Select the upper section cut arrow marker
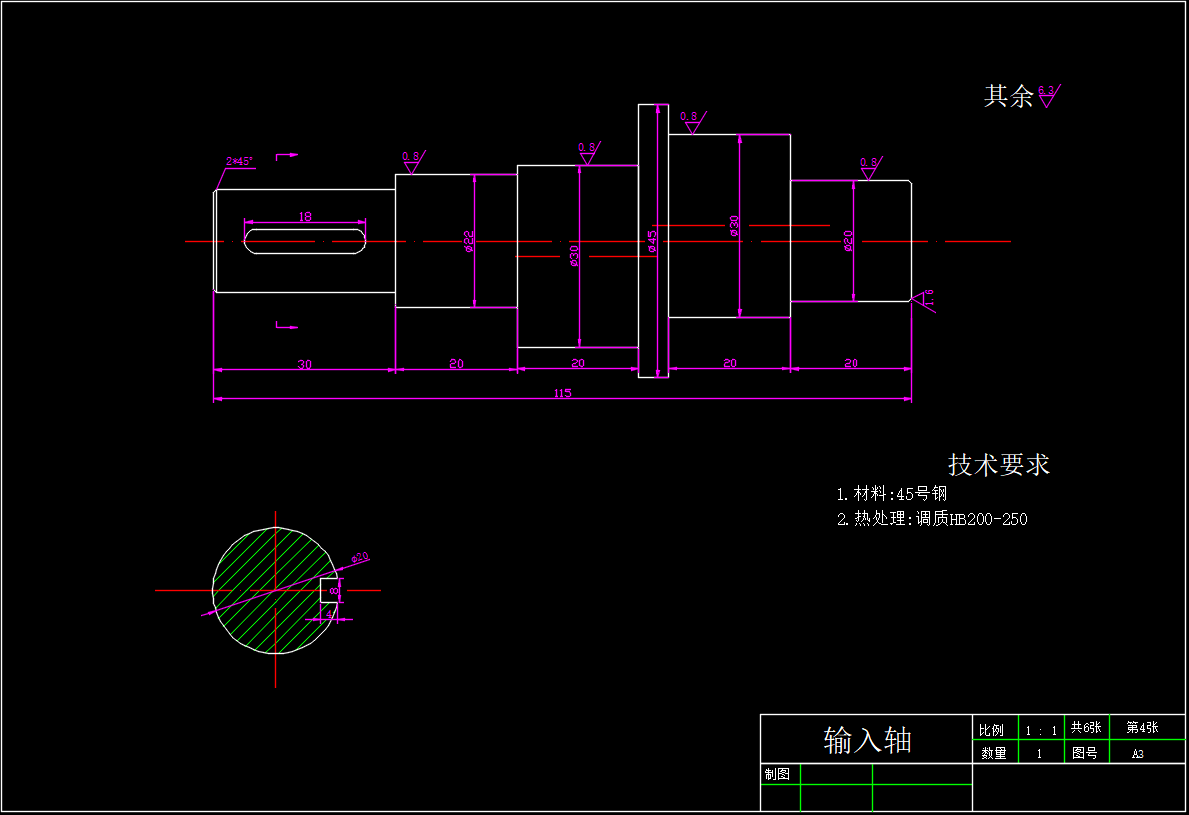Image resolution: width=1189 pixels, height=815 pixels. pyautogui.click(x=286, y=156)
